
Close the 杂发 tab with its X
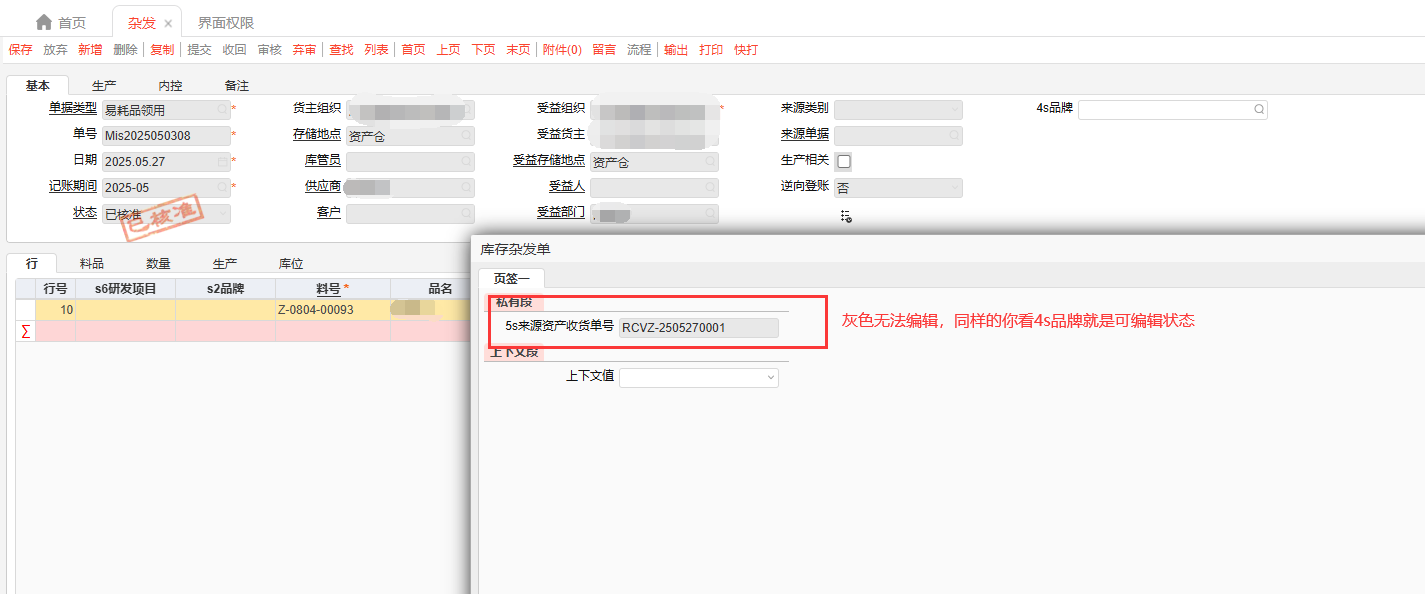168,23
